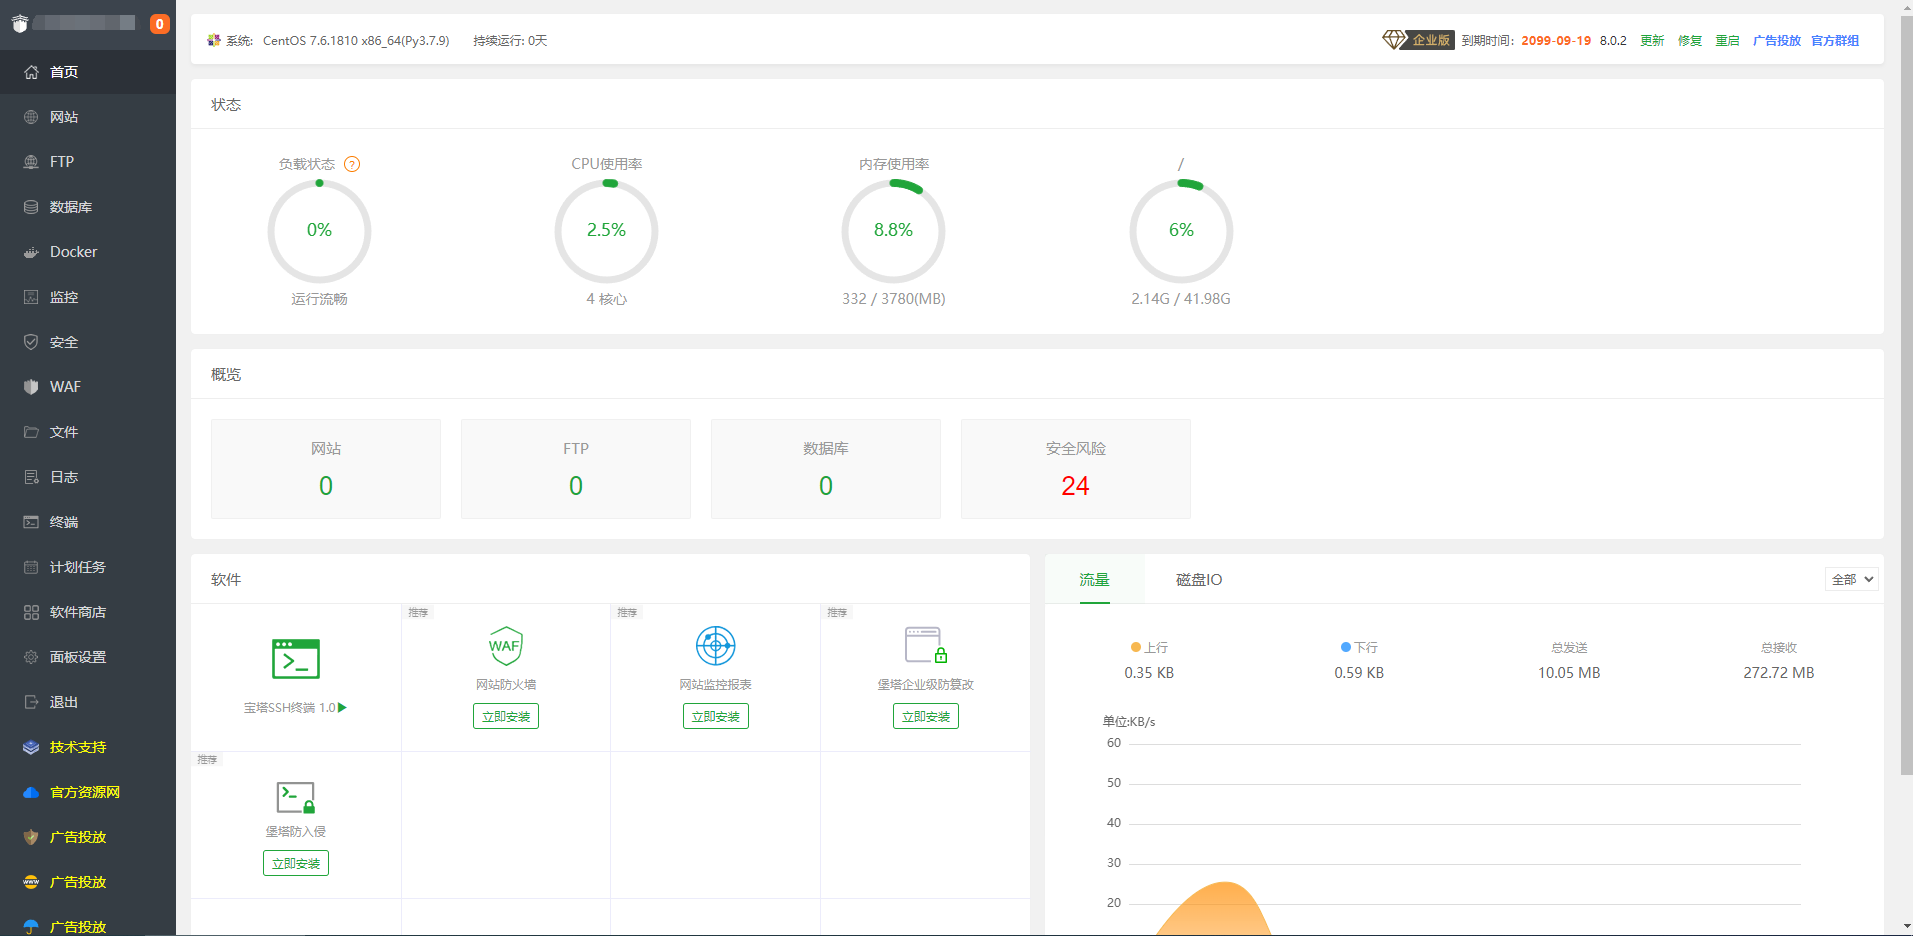This screenshot has height=936, width=1913.
Task: Open the 首页 home icon in sidebar
Action: click(31, 72)
